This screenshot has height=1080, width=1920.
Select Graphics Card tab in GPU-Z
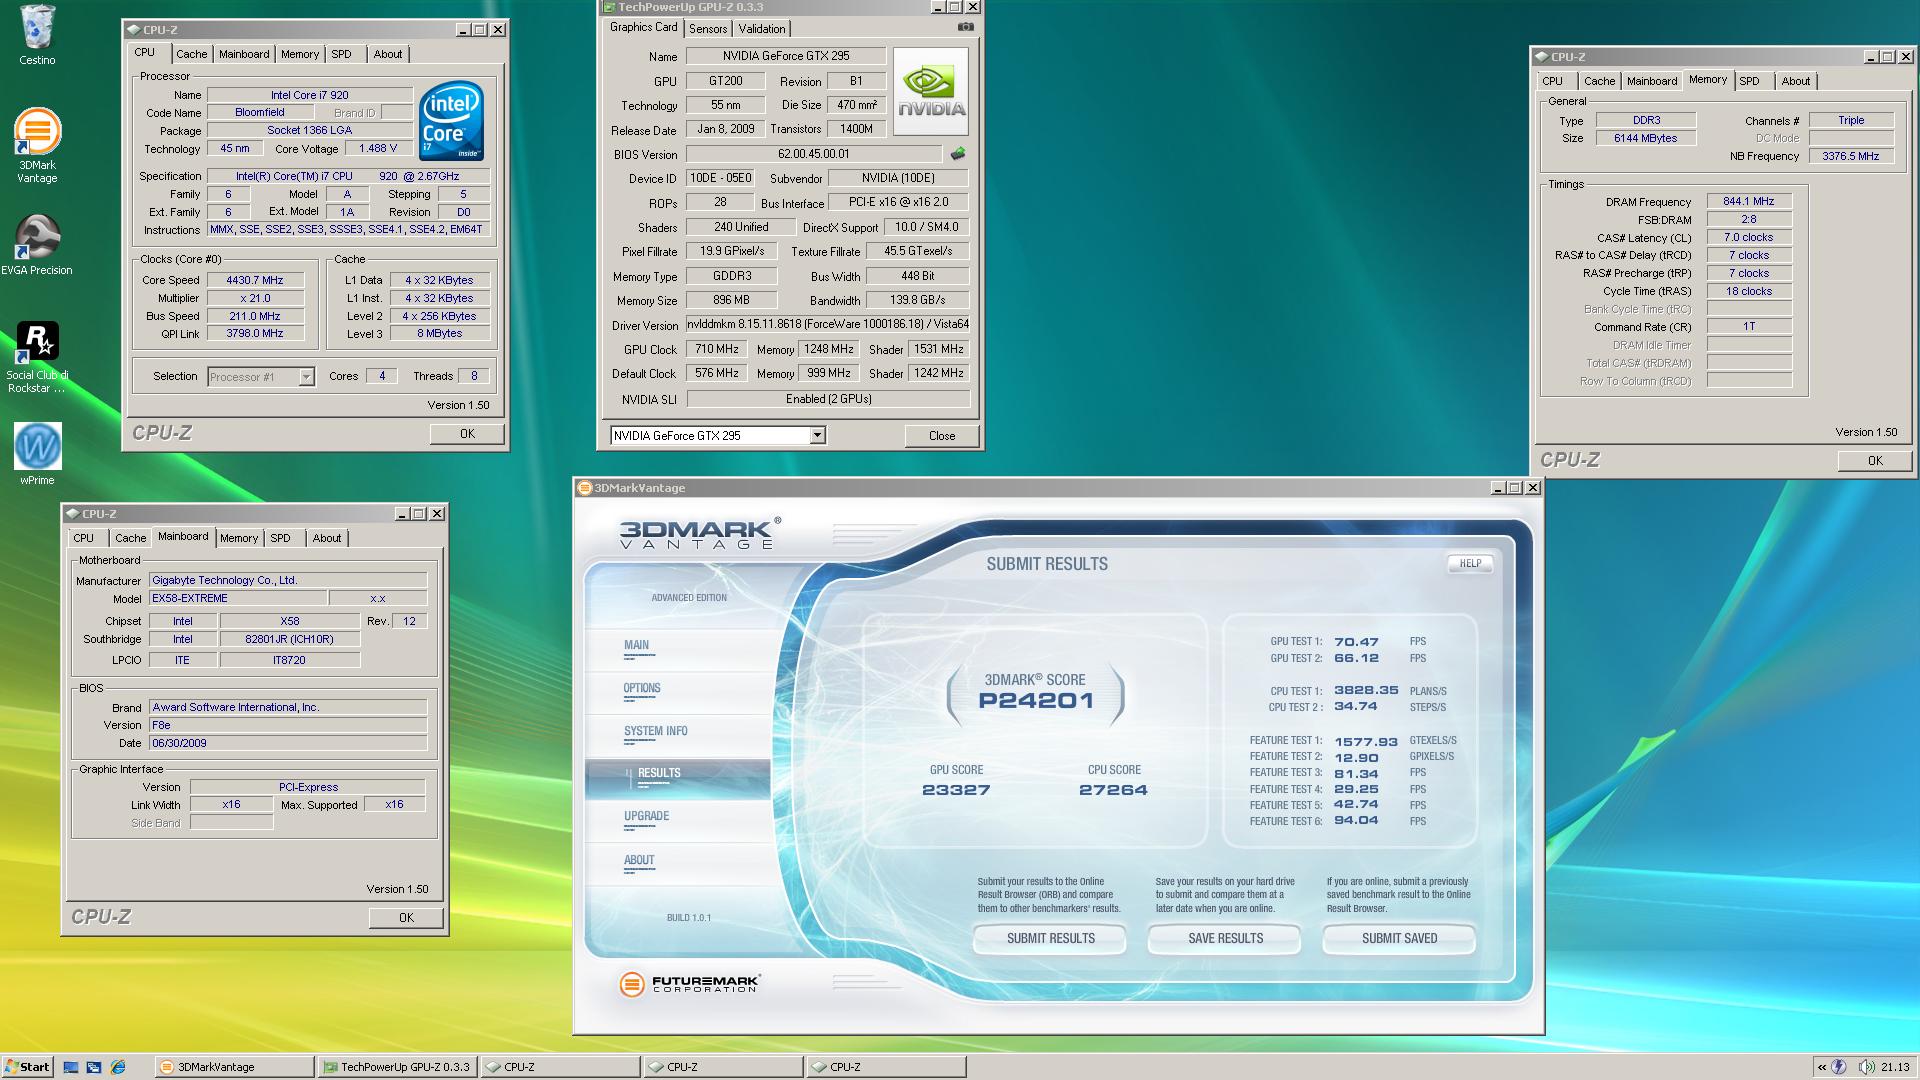[x=644, y=28]
